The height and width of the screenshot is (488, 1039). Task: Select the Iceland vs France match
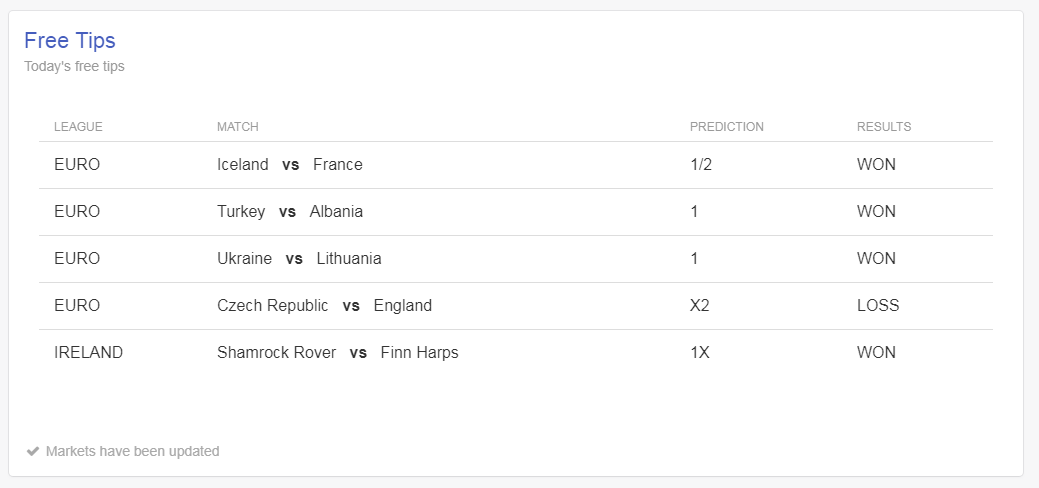click(x=290, y=164)
